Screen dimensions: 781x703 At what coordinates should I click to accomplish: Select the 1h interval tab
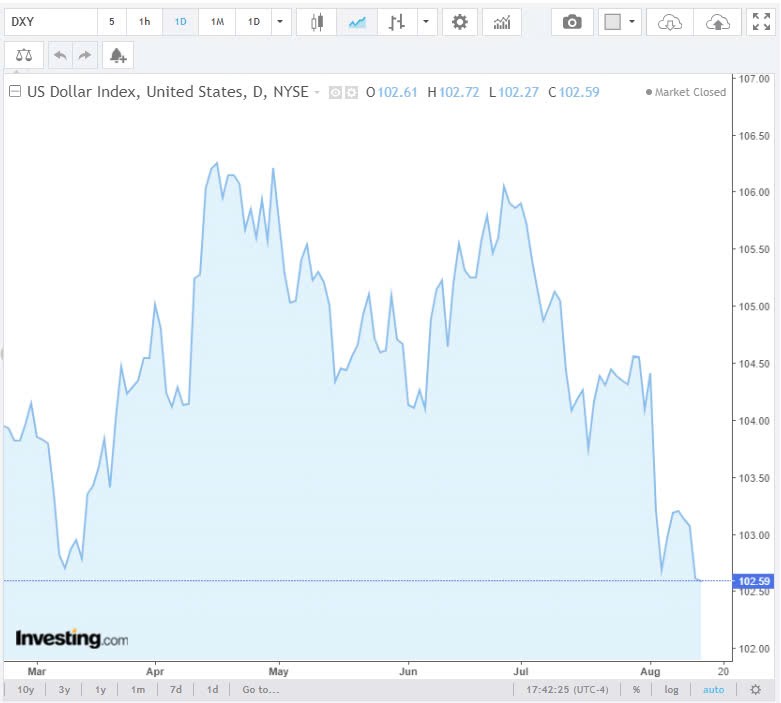point(145,22)
